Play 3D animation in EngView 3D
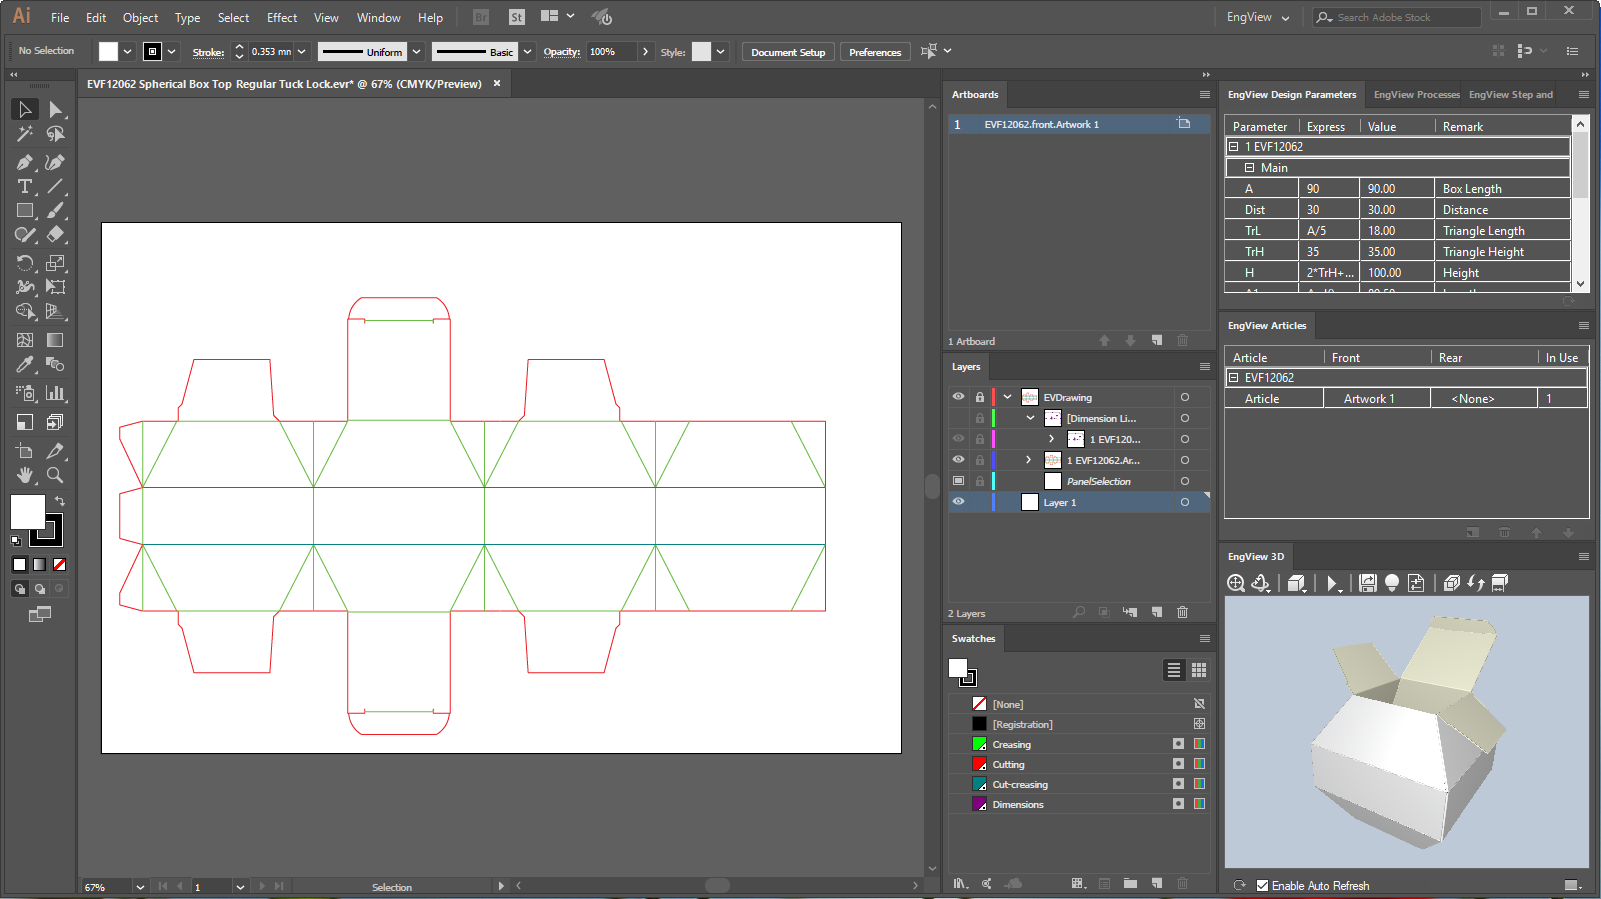 (1331, 584)
